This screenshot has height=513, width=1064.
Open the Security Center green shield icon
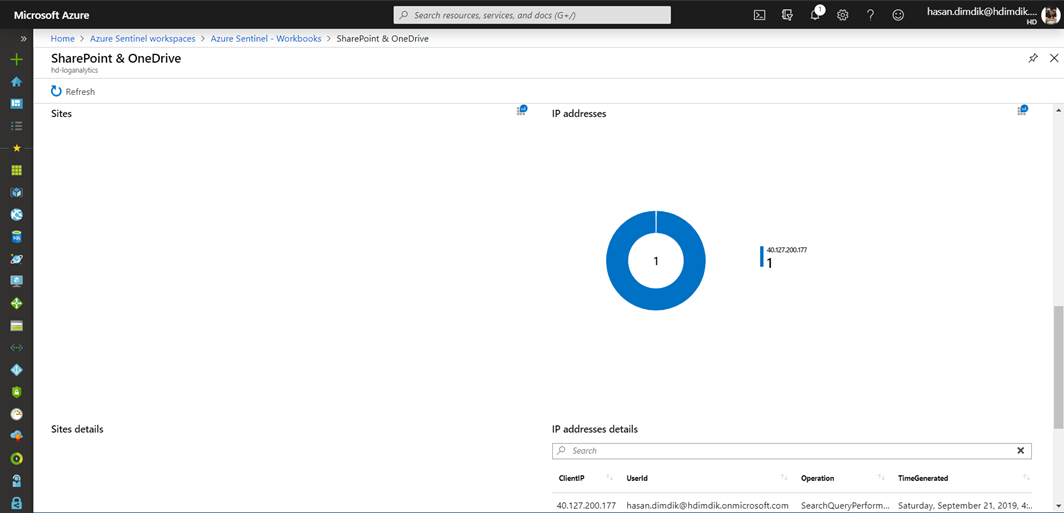point(17,392)
